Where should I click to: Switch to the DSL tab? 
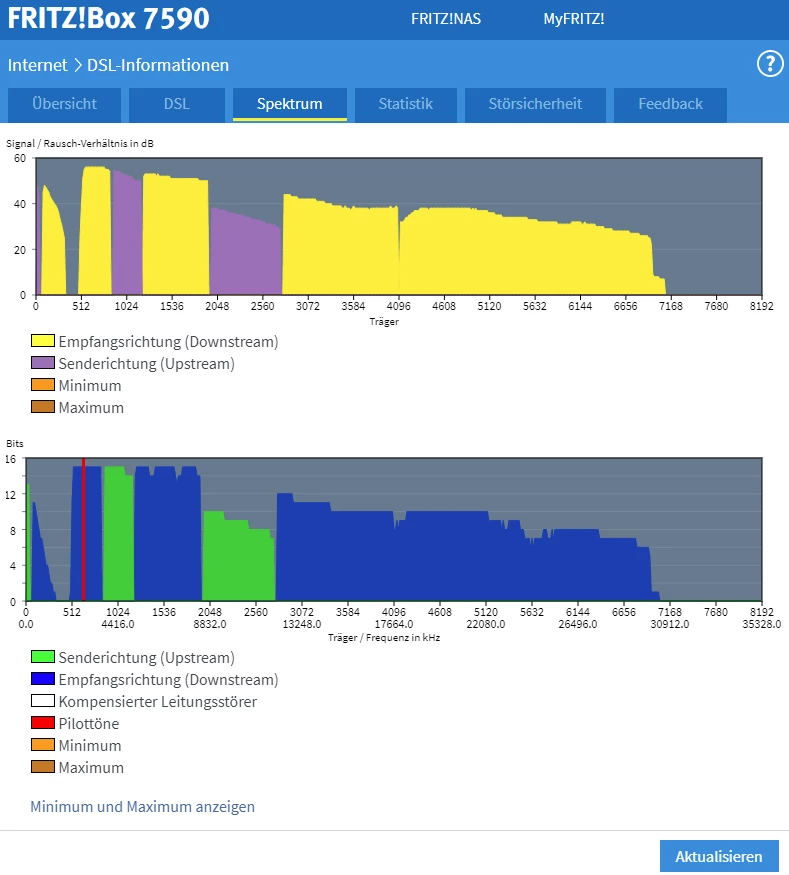click(177, 104)
